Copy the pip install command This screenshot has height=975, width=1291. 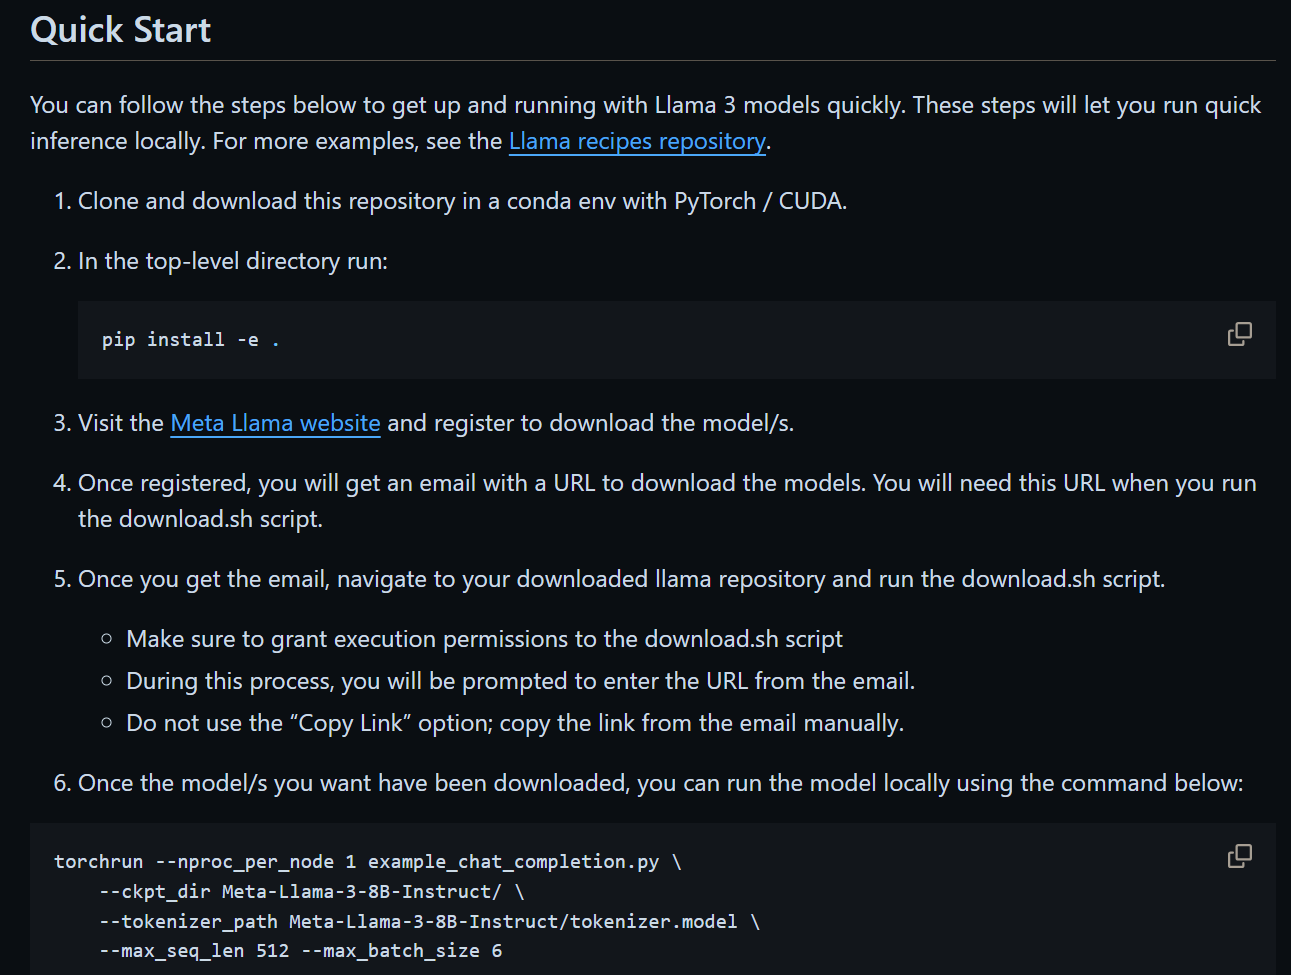click(1239, 334)
